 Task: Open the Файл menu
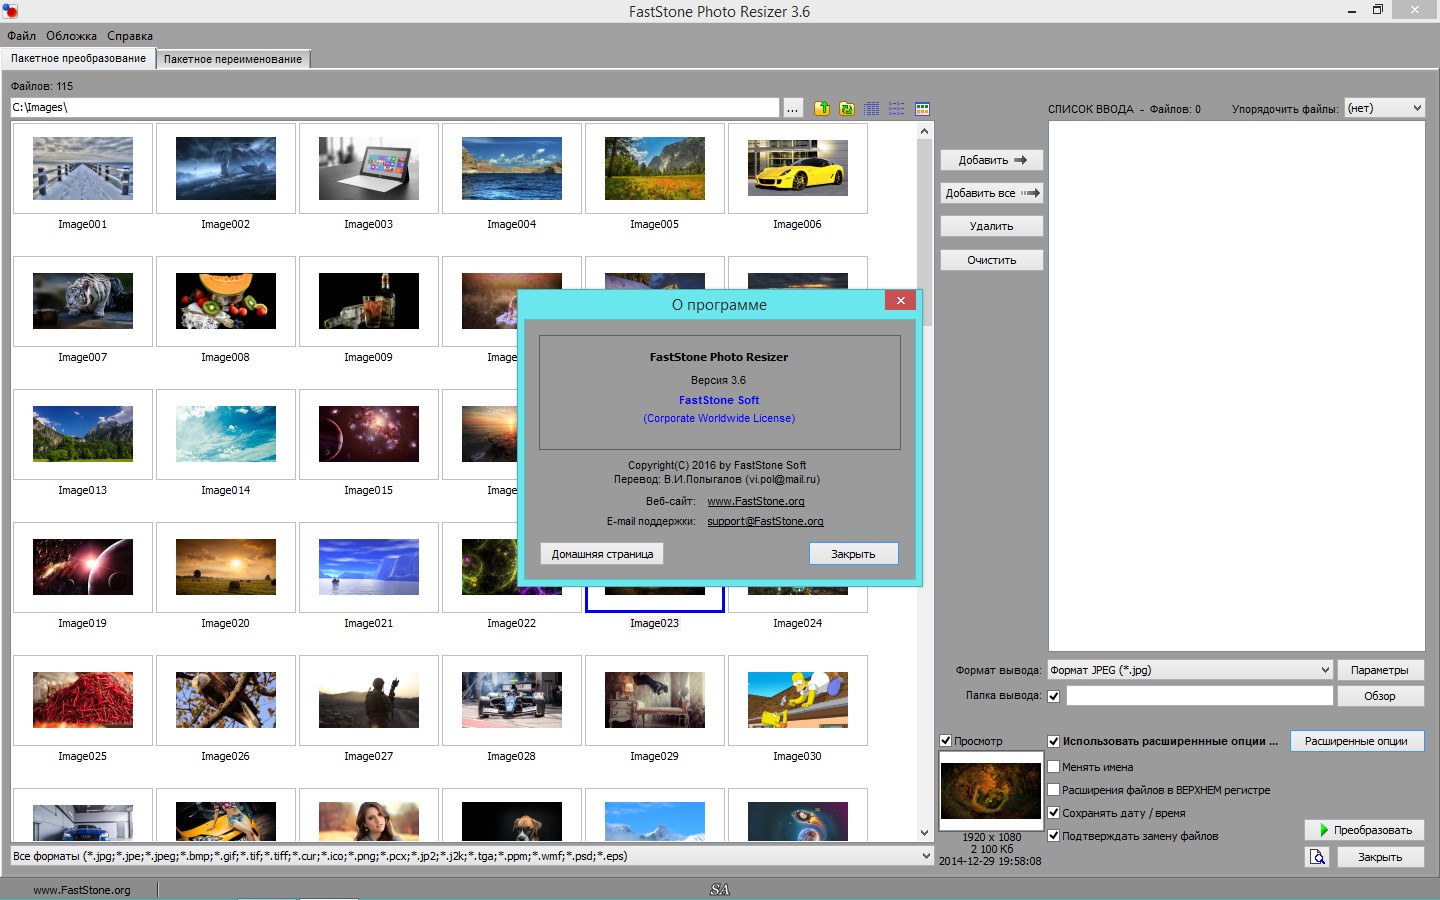point(21,36)
